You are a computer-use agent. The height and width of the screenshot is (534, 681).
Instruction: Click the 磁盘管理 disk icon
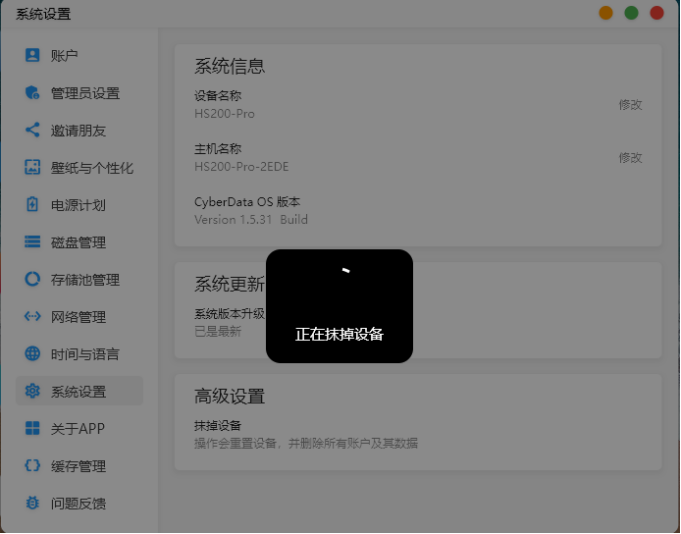click(x=33, y=242)
